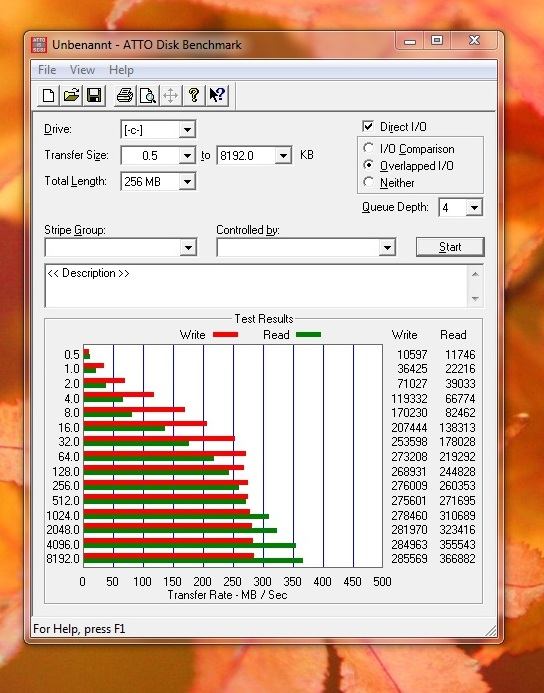Click the 1024.0 transfer size row label
The image size is (544, 693).
pos(63,515)
